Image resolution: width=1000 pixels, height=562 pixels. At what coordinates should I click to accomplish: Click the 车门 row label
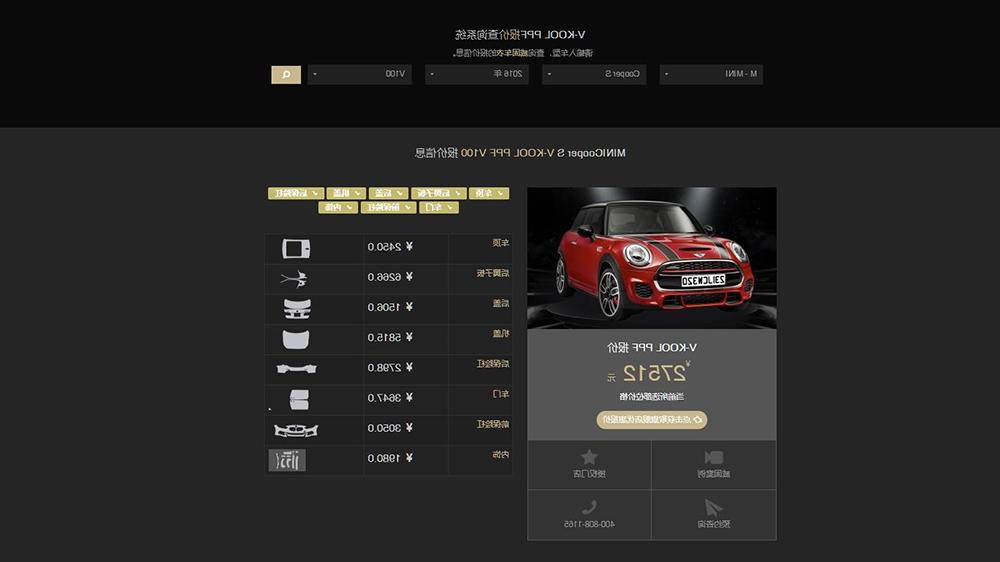click(x=501, y=394)
